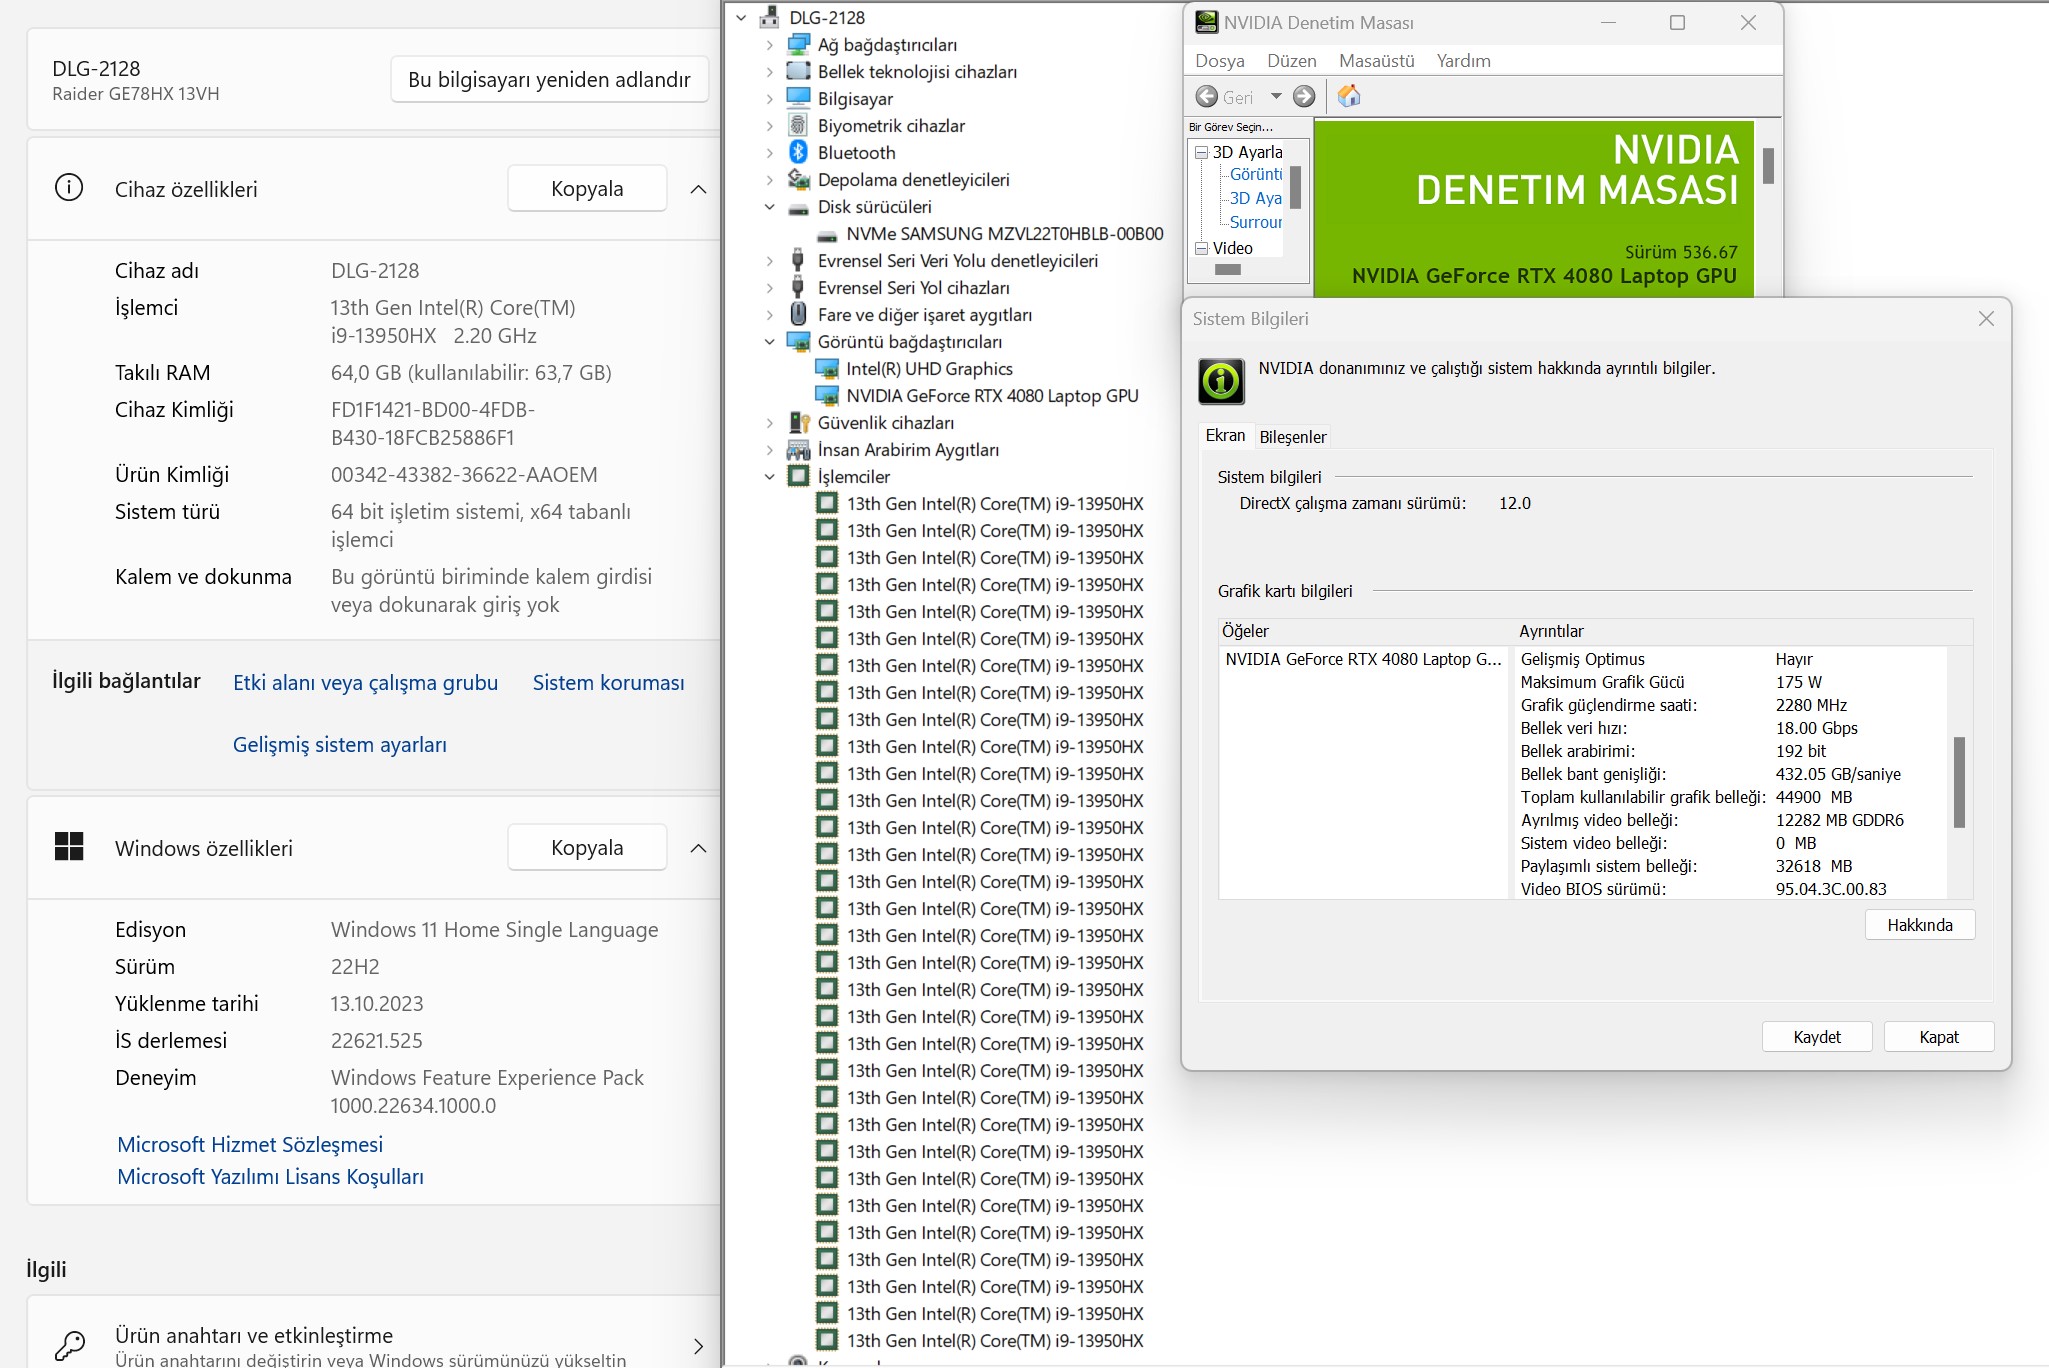The image size is (2049, 1368).
Task: Expand the Ağ bağdaştırıcıları node
Action: tap(769, 44)
